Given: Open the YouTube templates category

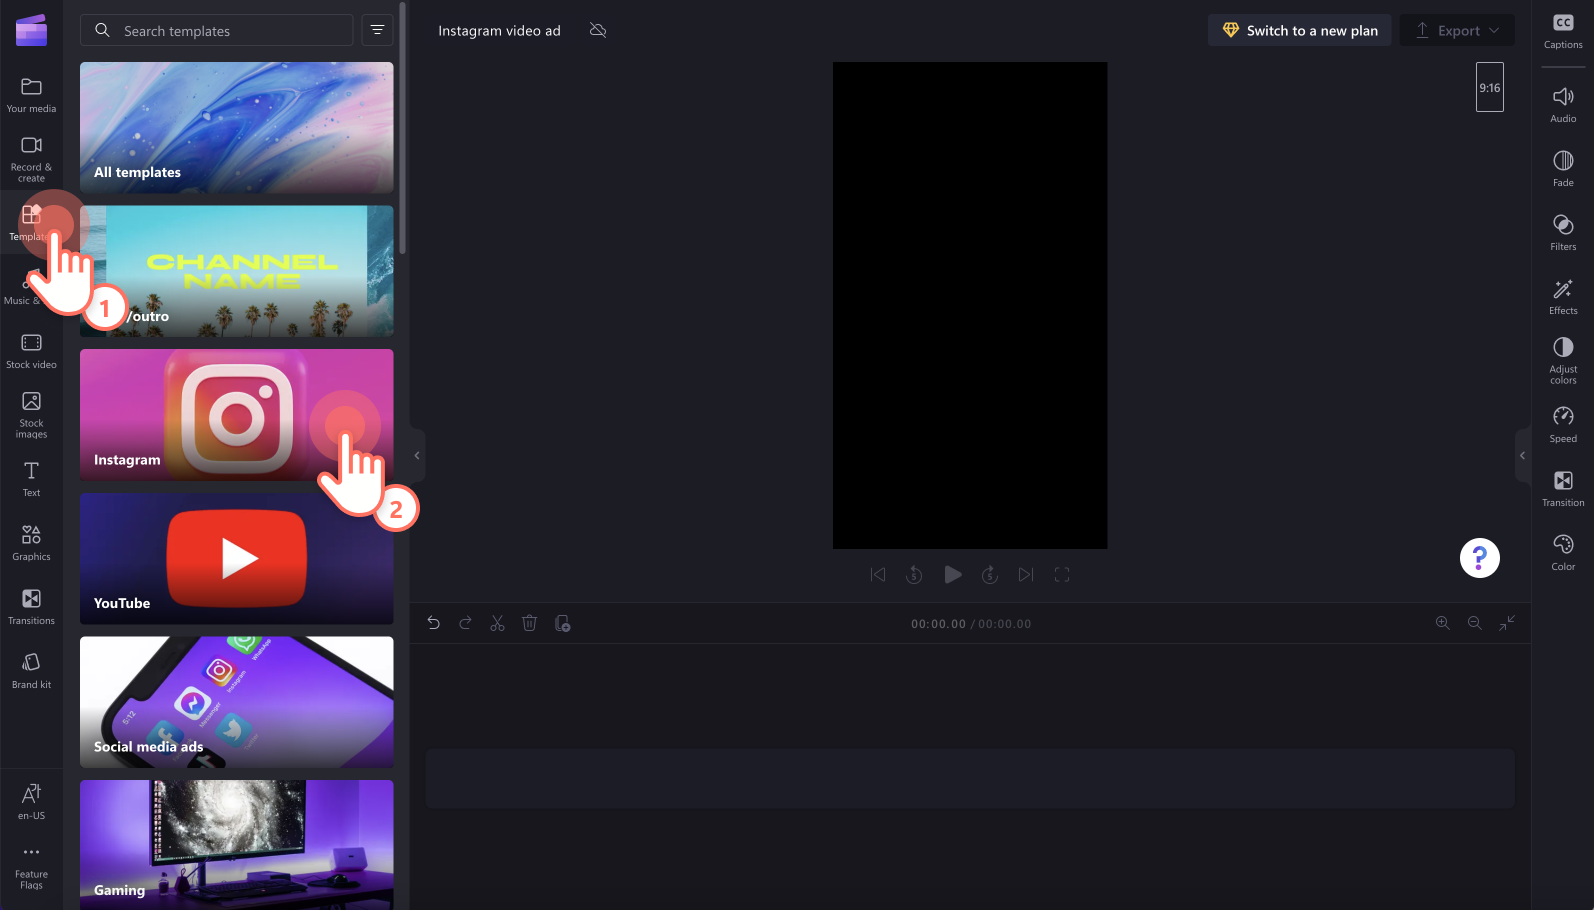Looking at the screenshot, I should (x=236, y=558).
